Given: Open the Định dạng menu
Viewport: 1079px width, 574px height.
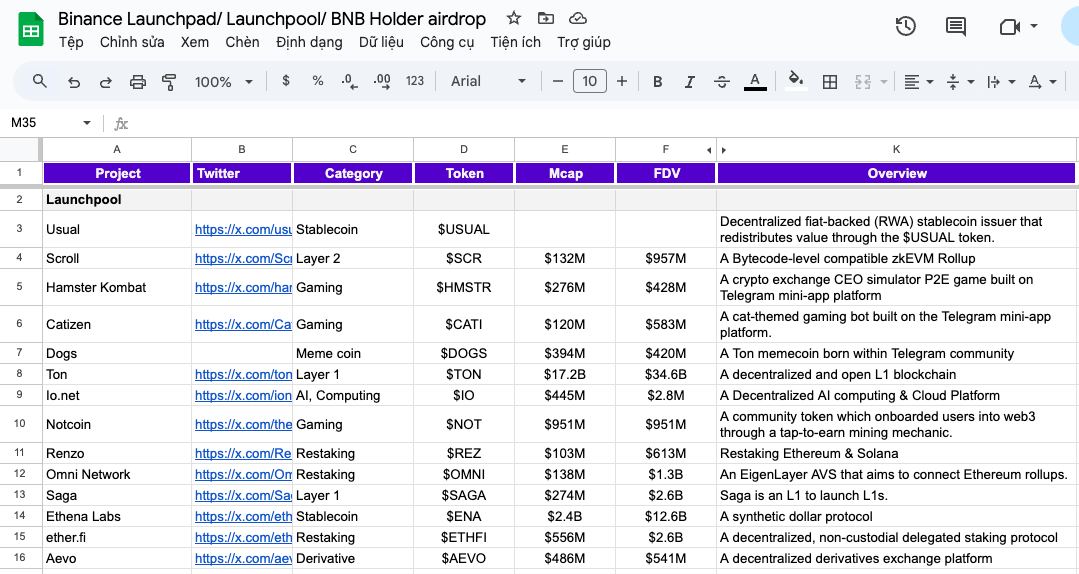Looking at the screenshot, I should (x=309, y=42).
